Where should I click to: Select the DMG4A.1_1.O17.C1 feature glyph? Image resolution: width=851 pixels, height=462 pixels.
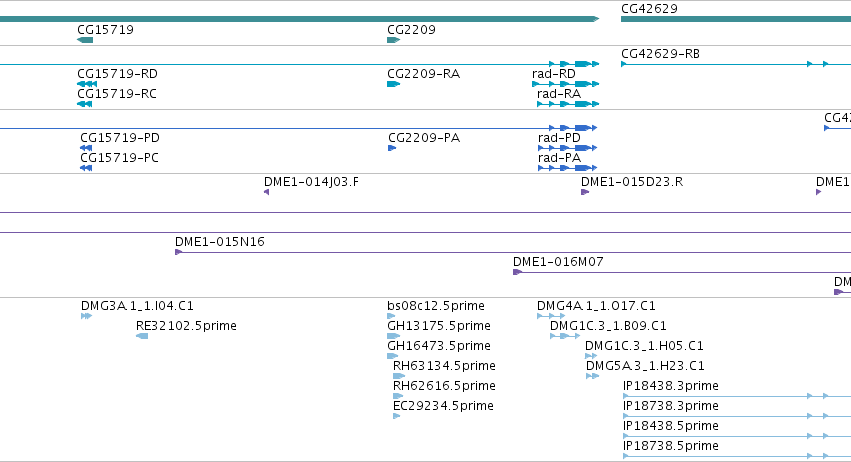pyautogui.click(x=551, y=316)
